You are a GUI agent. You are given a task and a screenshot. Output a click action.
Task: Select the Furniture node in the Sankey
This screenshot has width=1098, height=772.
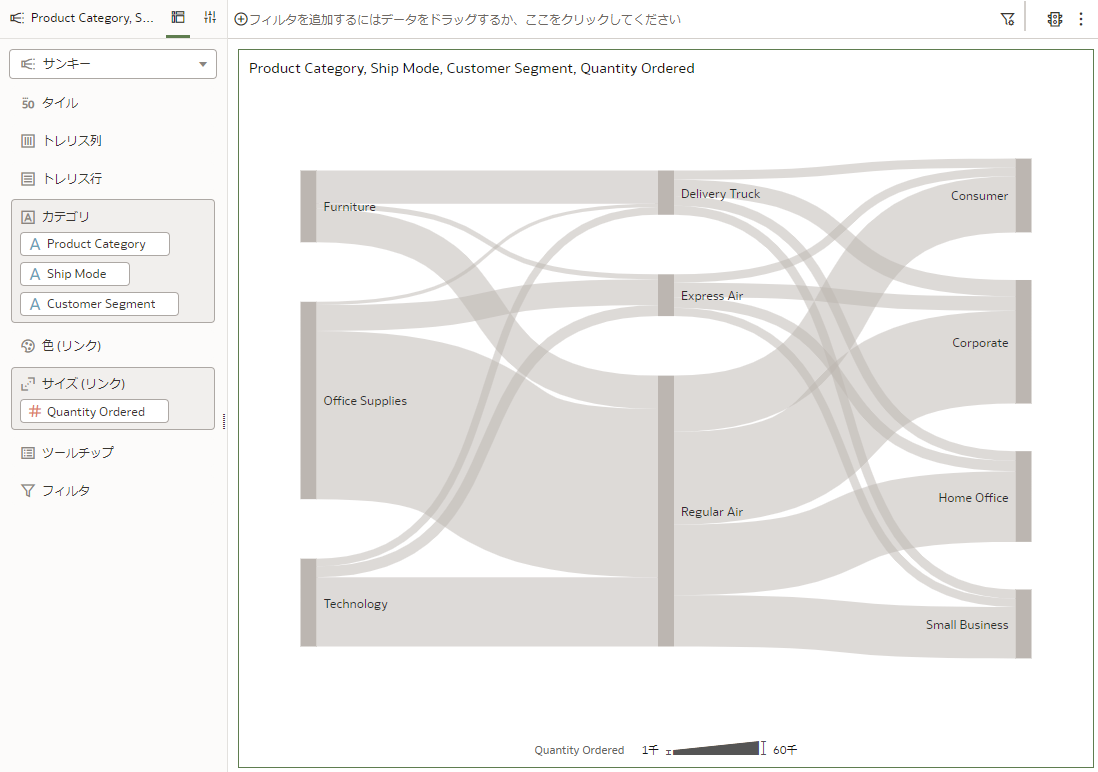coord(308,206)
